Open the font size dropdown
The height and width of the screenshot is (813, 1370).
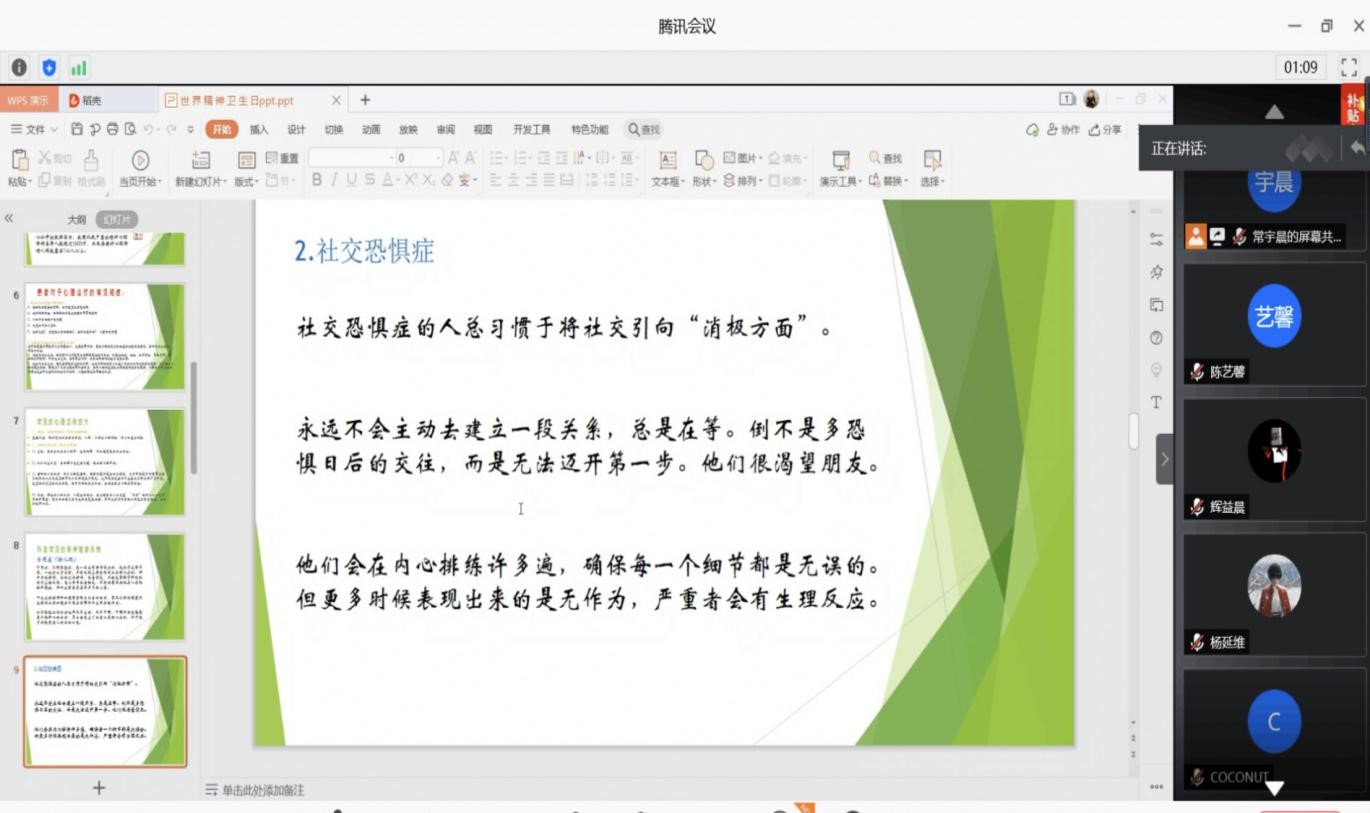click(437, 158)
